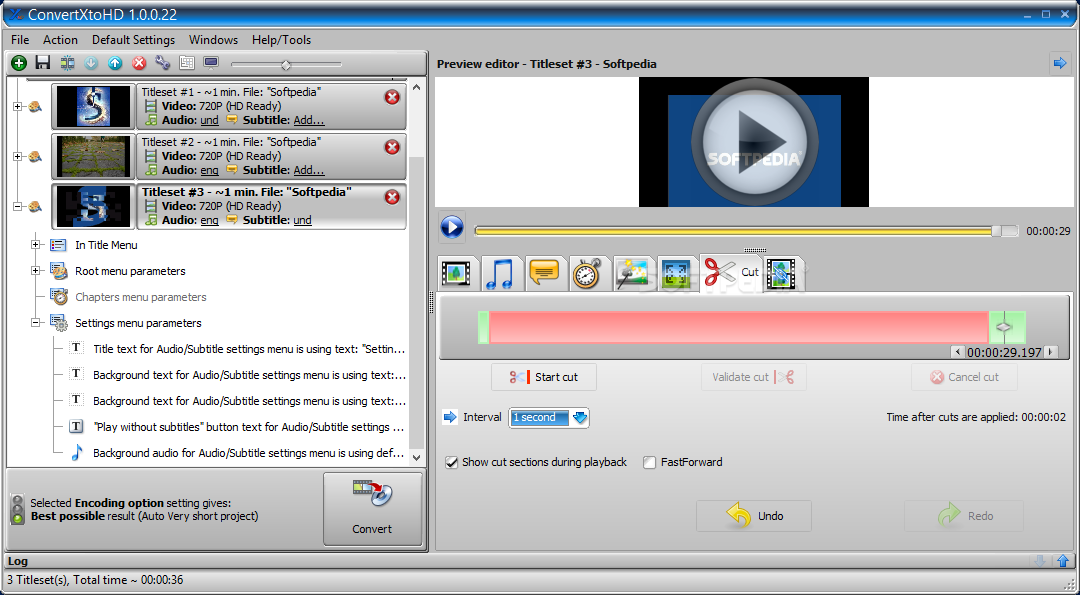1080x595 pixels.
Task: Click the layout grid toolbar icon
Action: pyautogui.click(x=187, y=63)
